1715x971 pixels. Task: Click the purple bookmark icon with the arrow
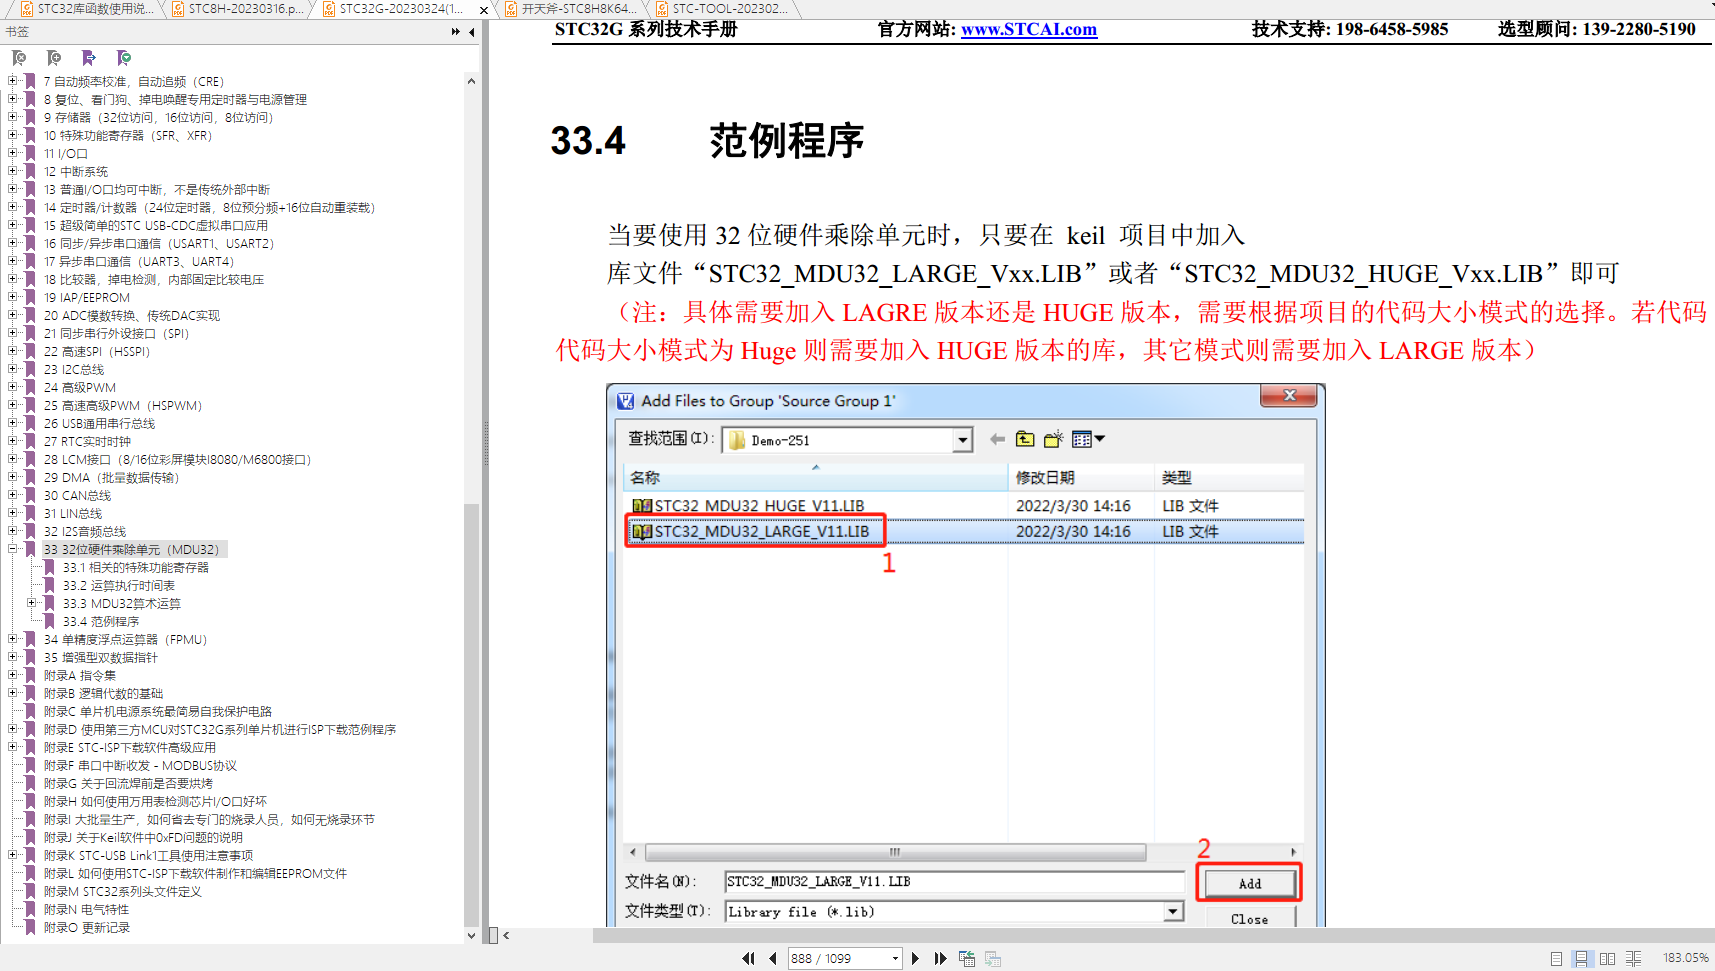coord(89,58)
